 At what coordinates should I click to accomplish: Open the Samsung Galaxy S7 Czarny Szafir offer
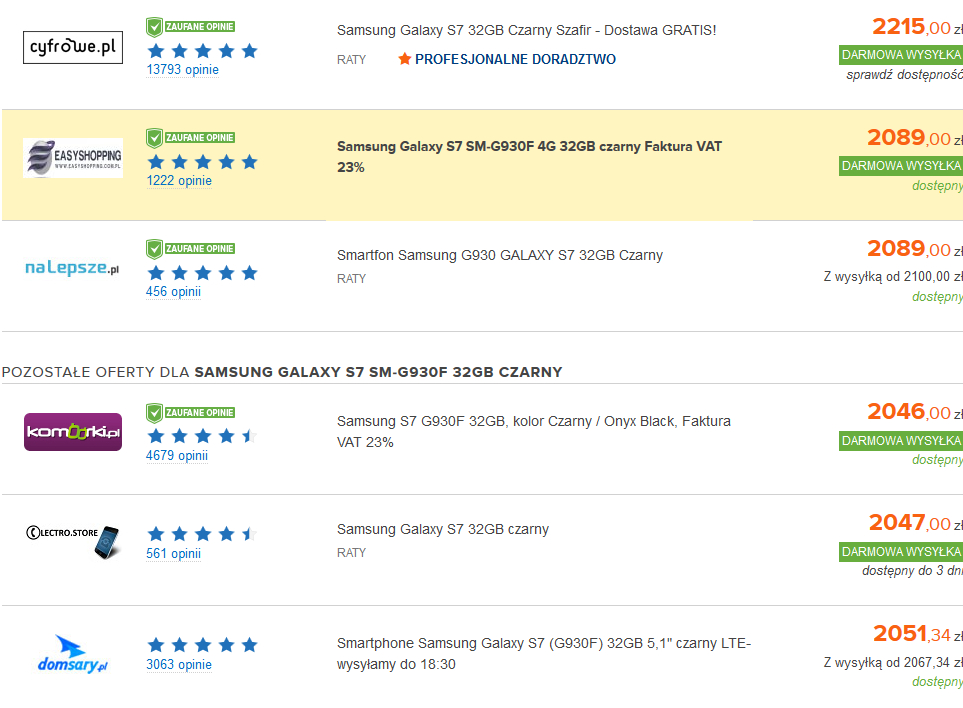pyautogui.click(x=526, y=31)
